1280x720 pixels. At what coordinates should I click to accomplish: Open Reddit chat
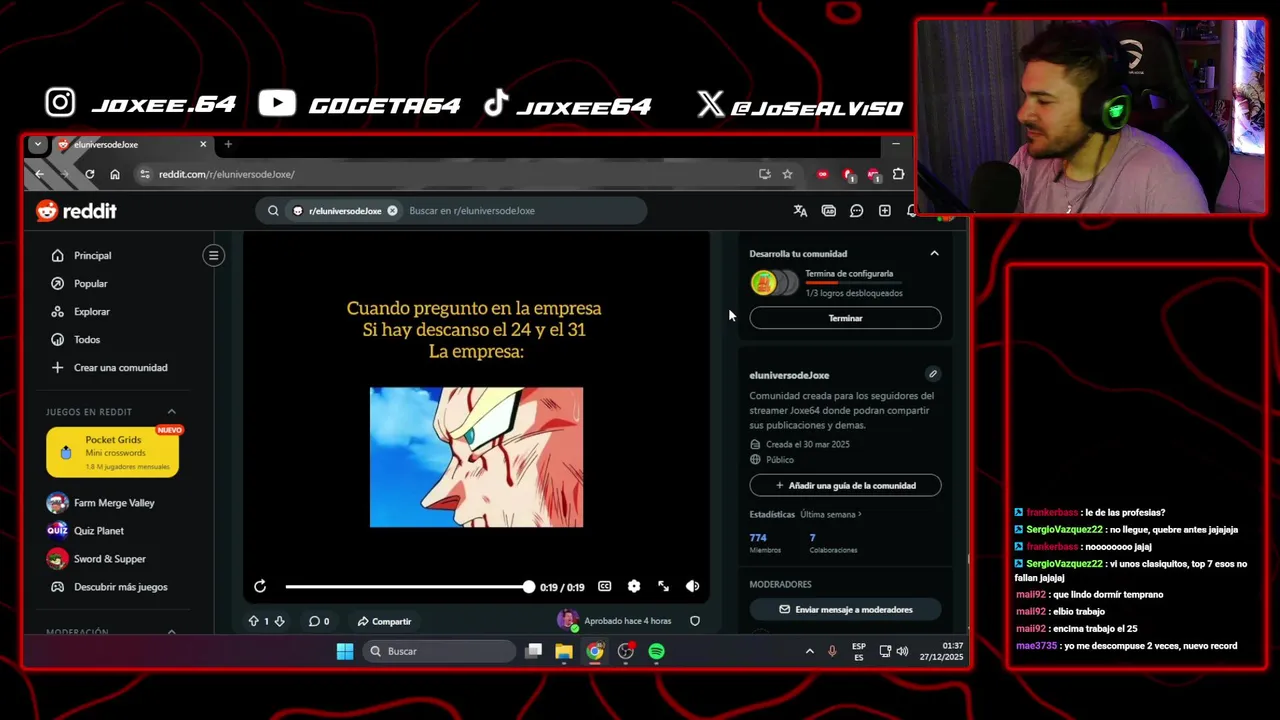click(x=856, y=211)
